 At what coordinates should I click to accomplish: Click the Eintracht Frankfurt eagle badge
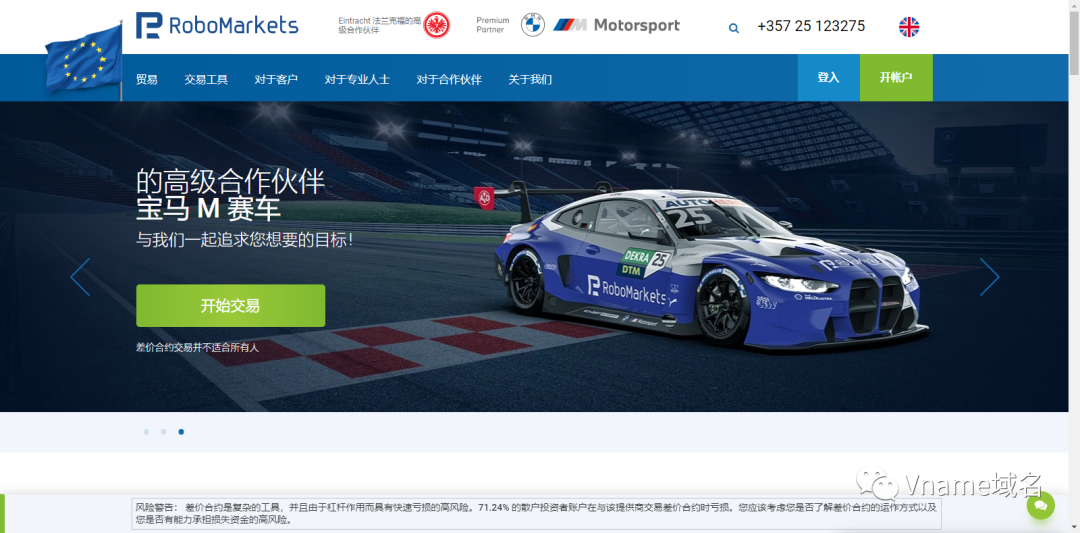coord(436,25)
